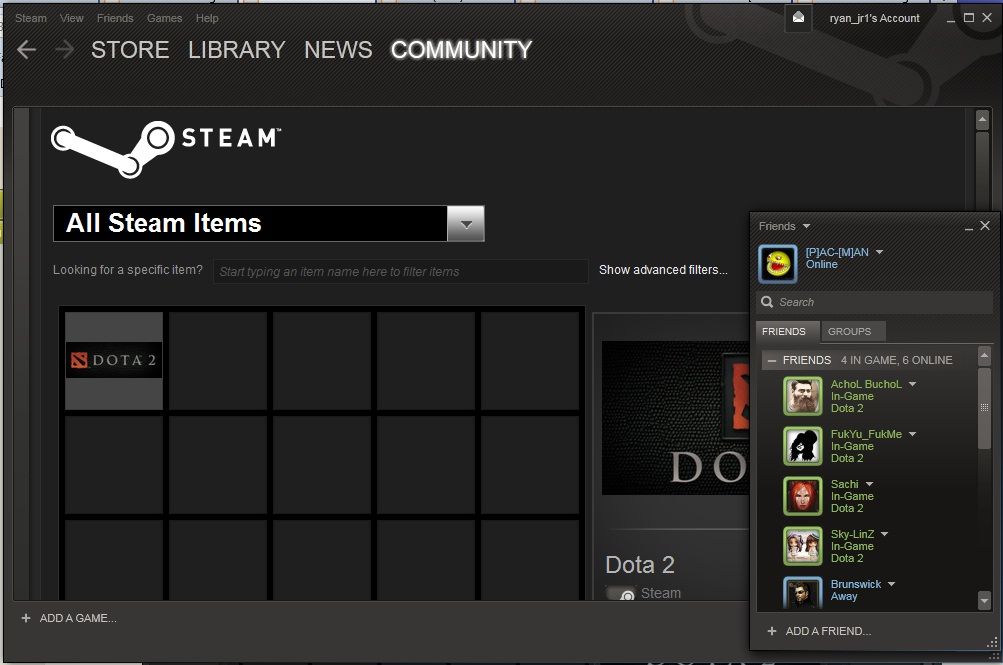Open Sachi's friend options arrow
The image size is (1003, 665).
(869, 484)
